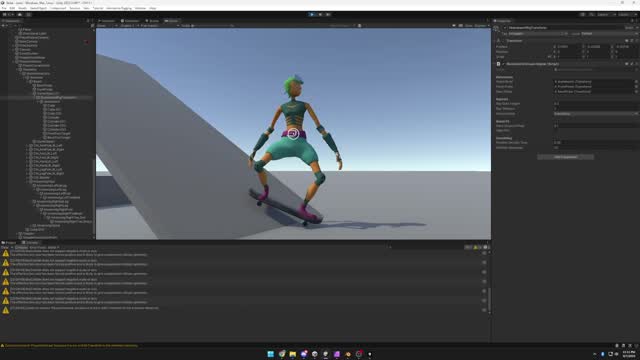
Task: Click the Position X input field
Action: pos(568,47)
